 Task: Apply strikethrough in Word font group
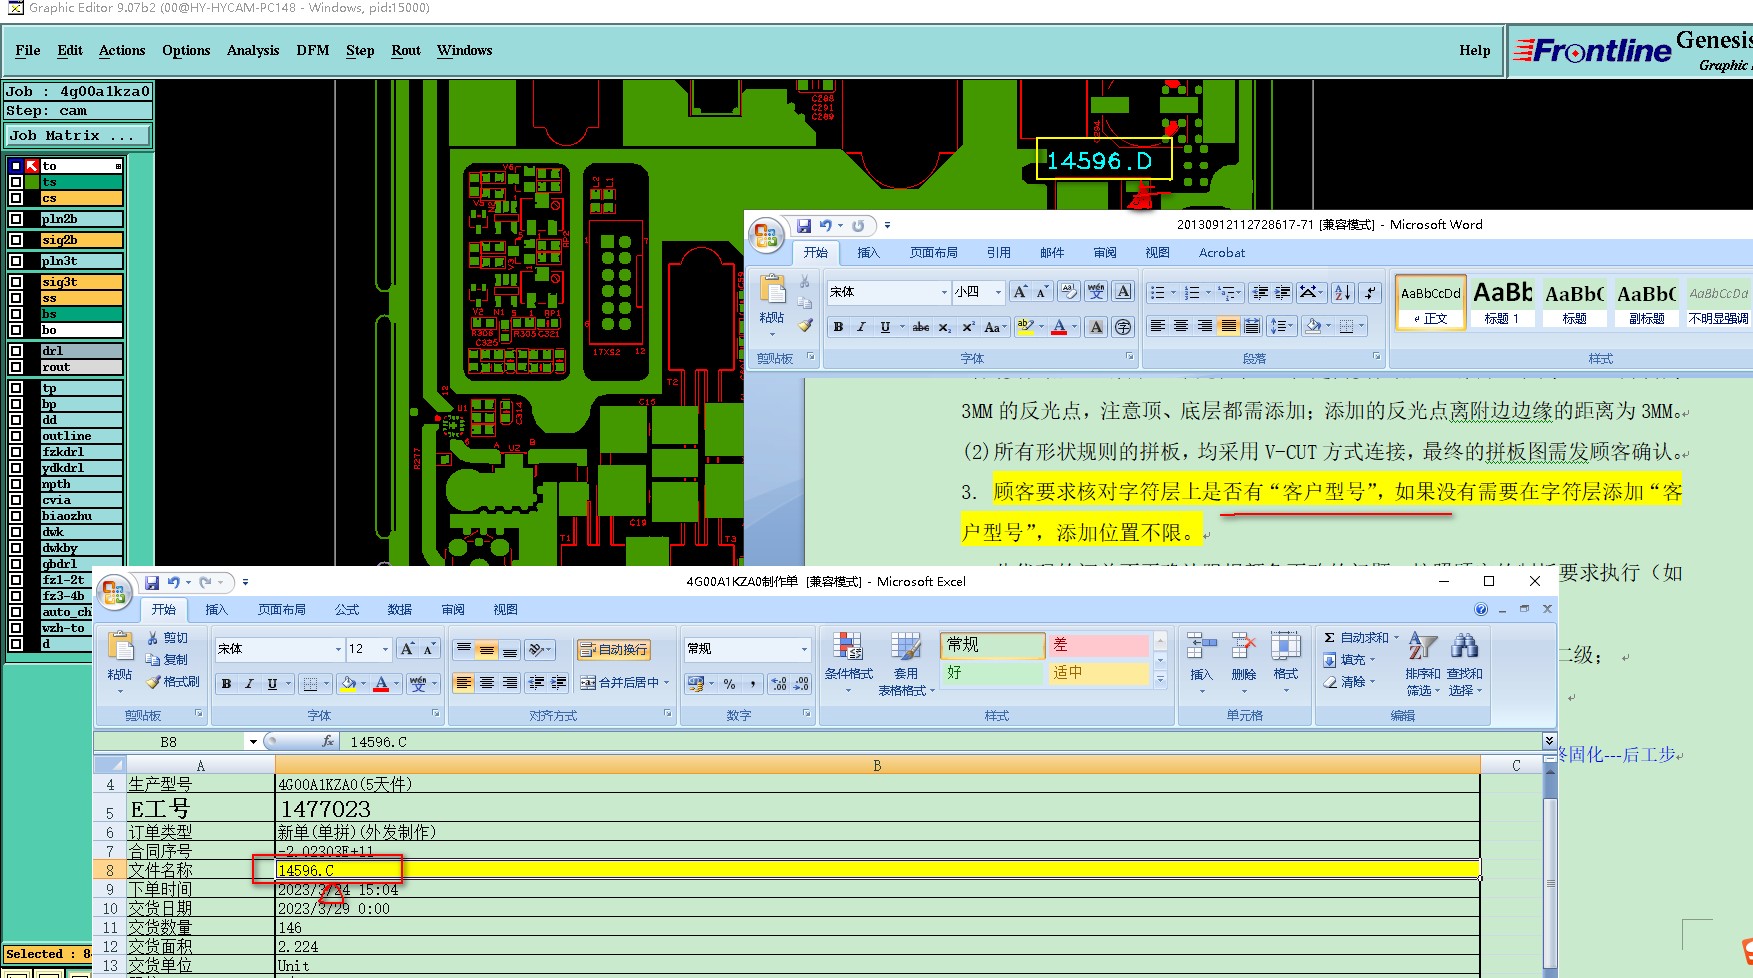tap(921, 327)
